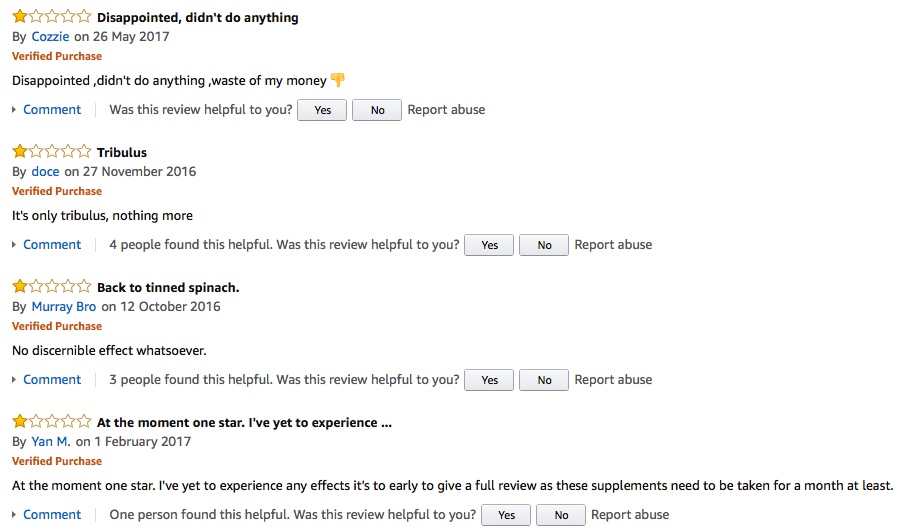Open Murray Bro's profile link

click(x=64, y=306)
